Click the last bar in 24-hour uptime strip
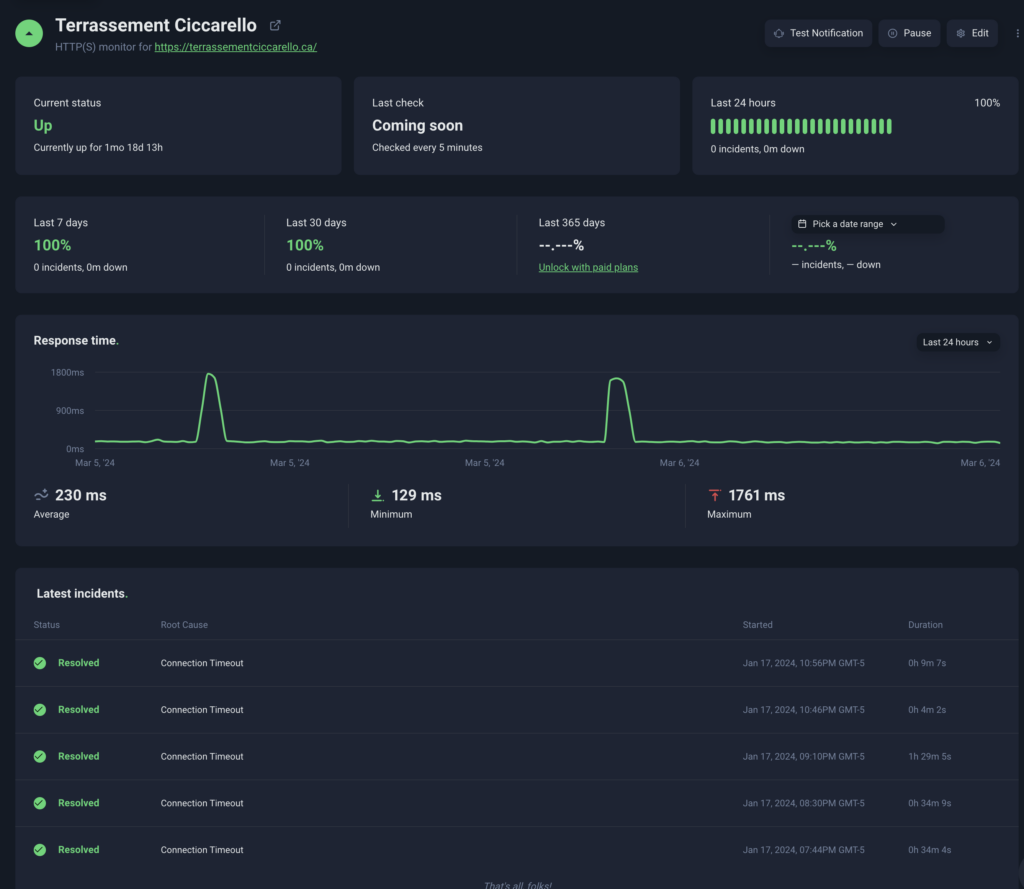 [x=888, y=127]
